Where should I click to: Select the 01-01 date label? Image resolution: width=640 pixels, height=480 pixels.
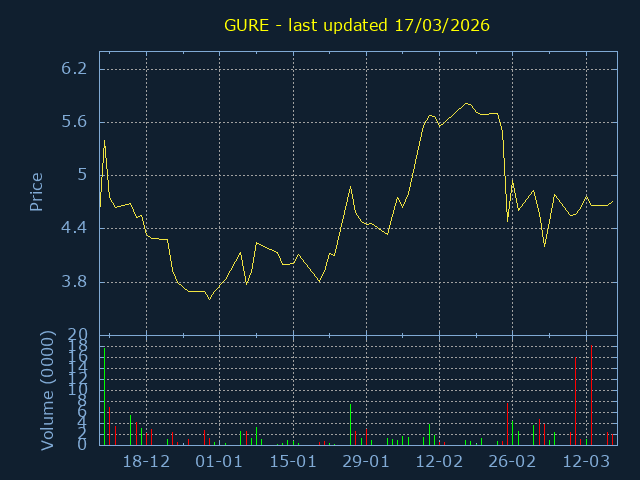tap(219, 462)
